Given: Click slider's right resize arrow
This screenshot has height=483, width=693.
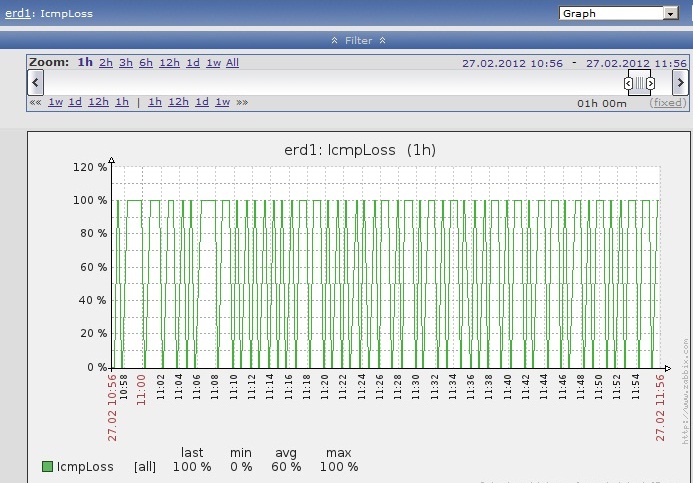Looking at the screenshot, I should pos(650,84).
